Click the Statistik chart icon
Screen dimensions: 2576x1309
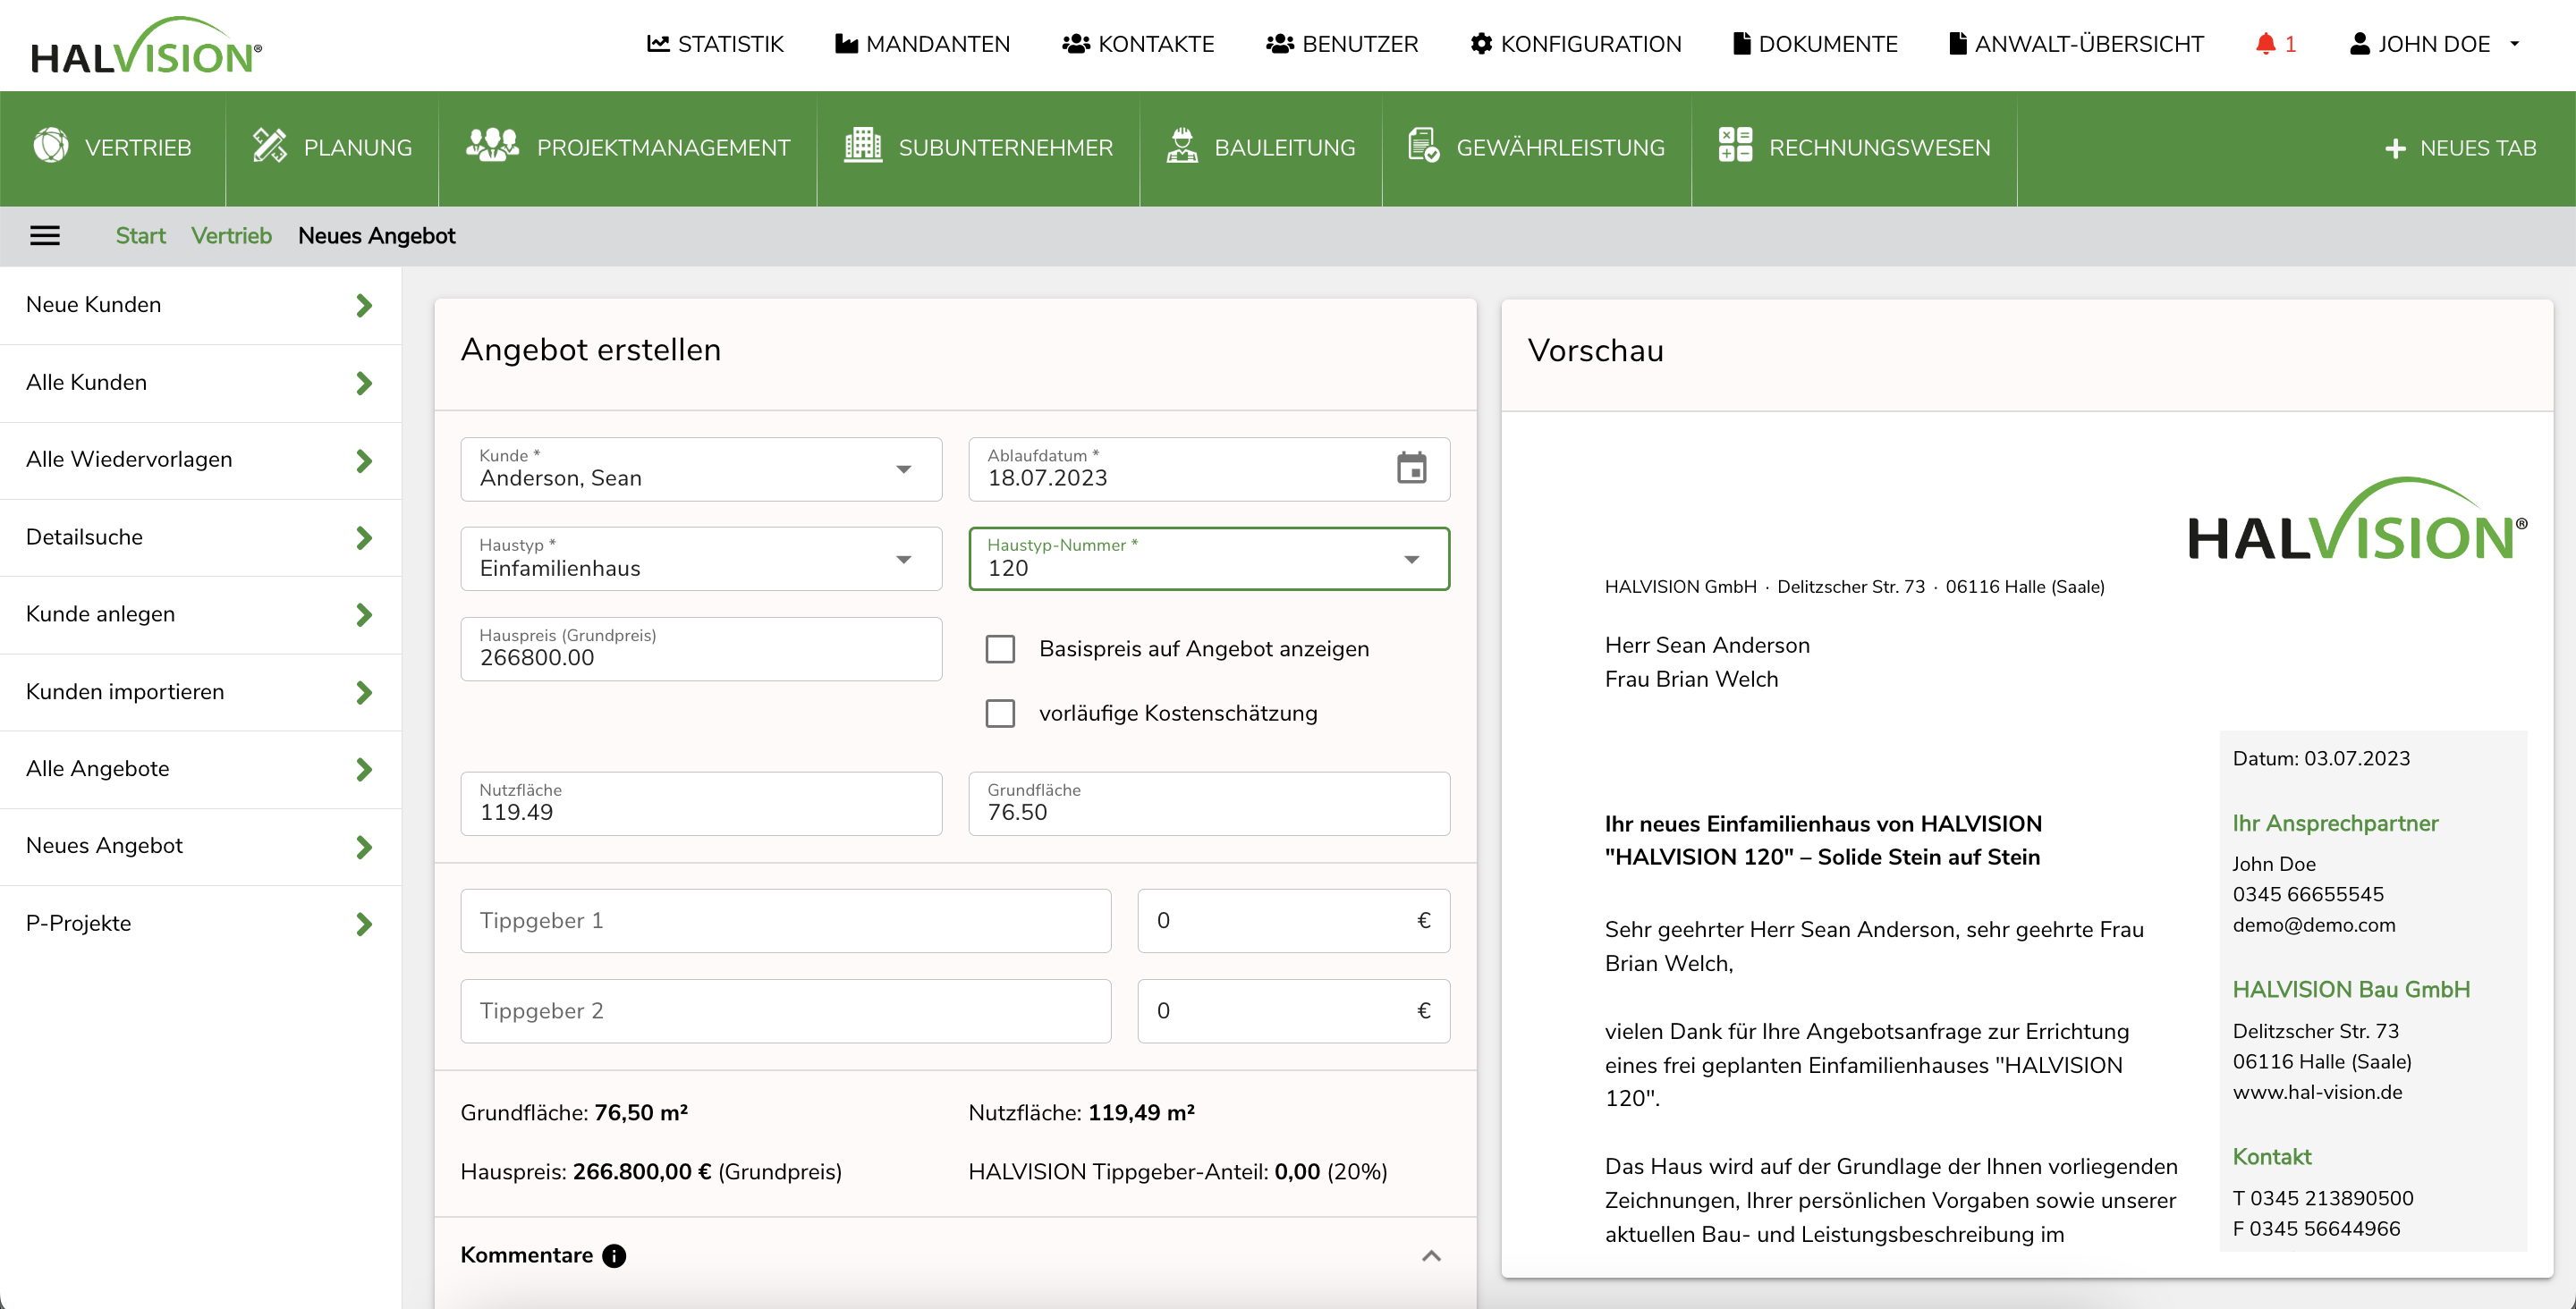click(657, 44)
